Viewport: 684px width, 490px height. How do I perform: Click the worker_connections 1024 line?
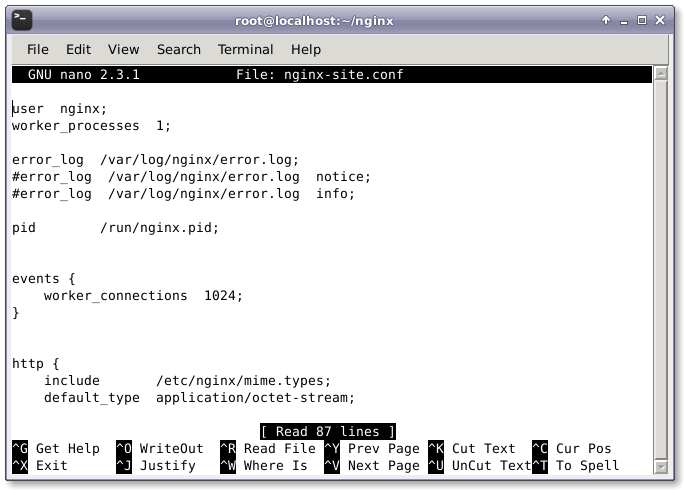click(143, 295)
